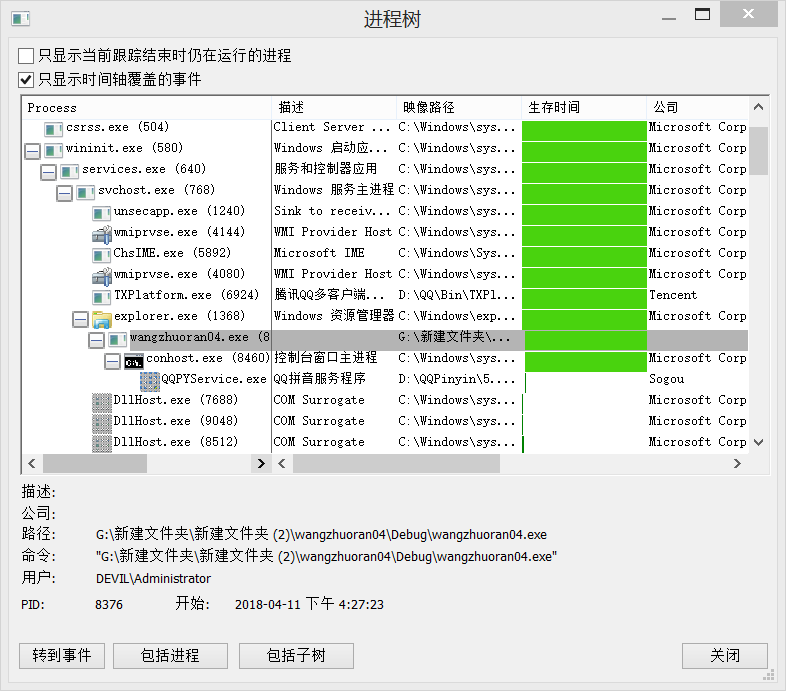Image resolution: width=786 pixels, height=691 pixels.
Task: Click the 进程树 window title bar icon
Action: click(21, 19)
